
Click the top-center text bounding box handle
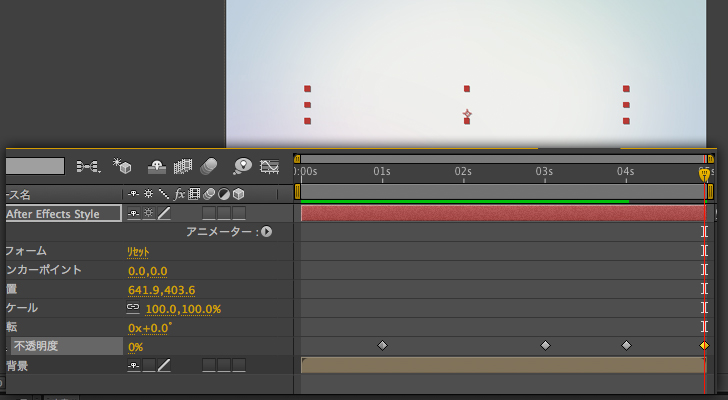(467, 89)
